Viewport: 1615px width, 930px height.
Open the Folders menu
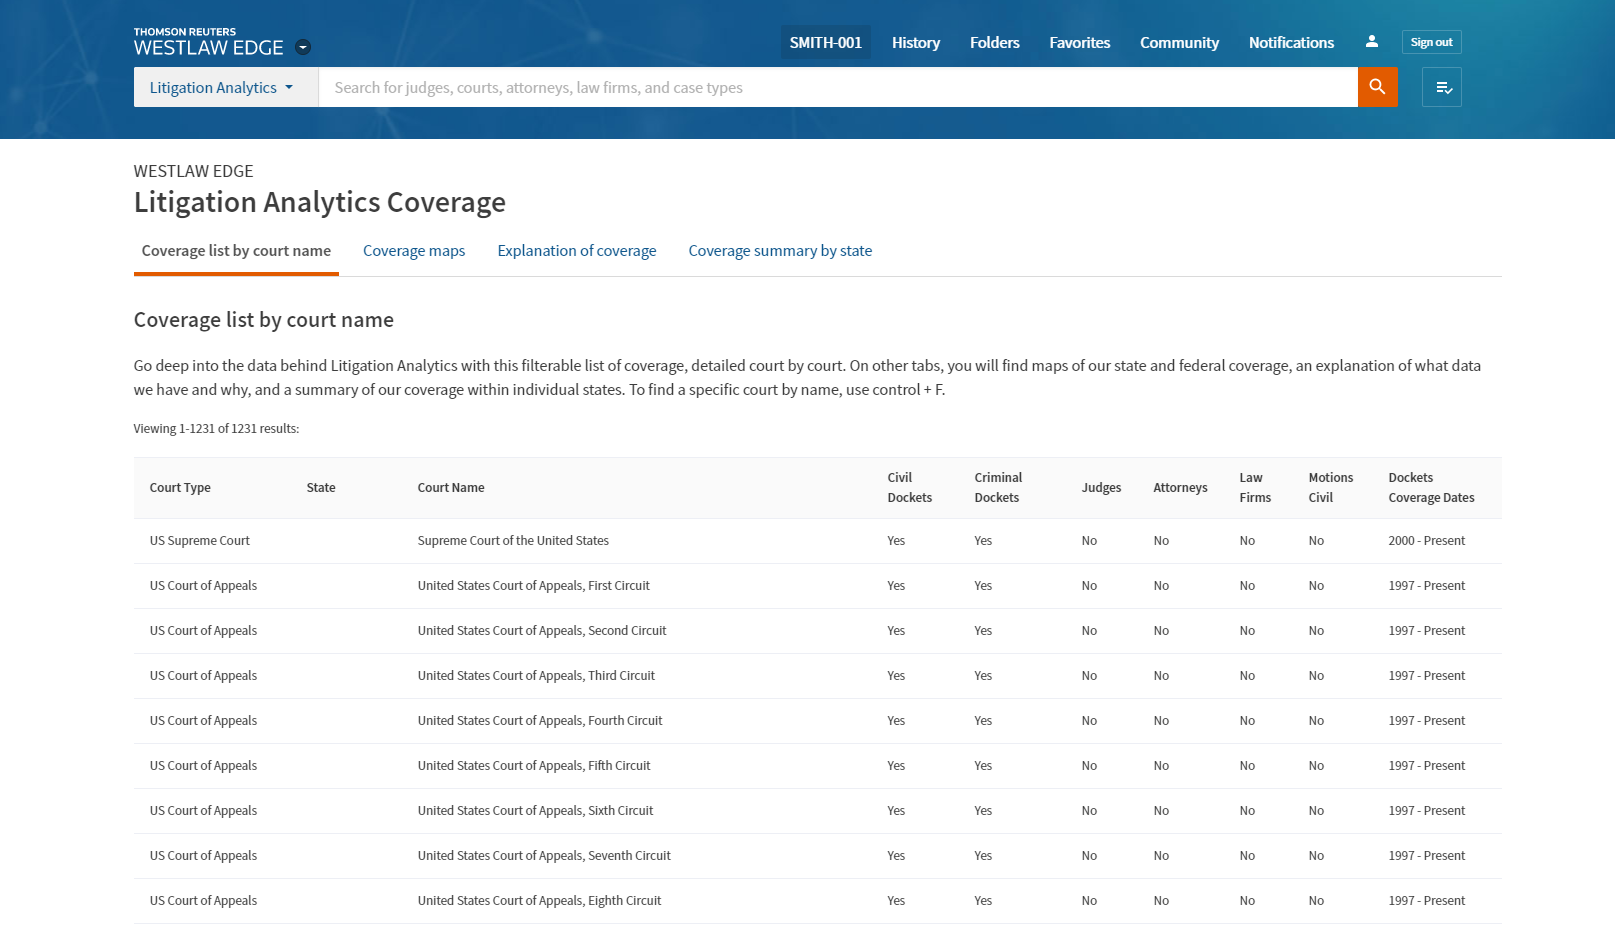tap(994, 43)
